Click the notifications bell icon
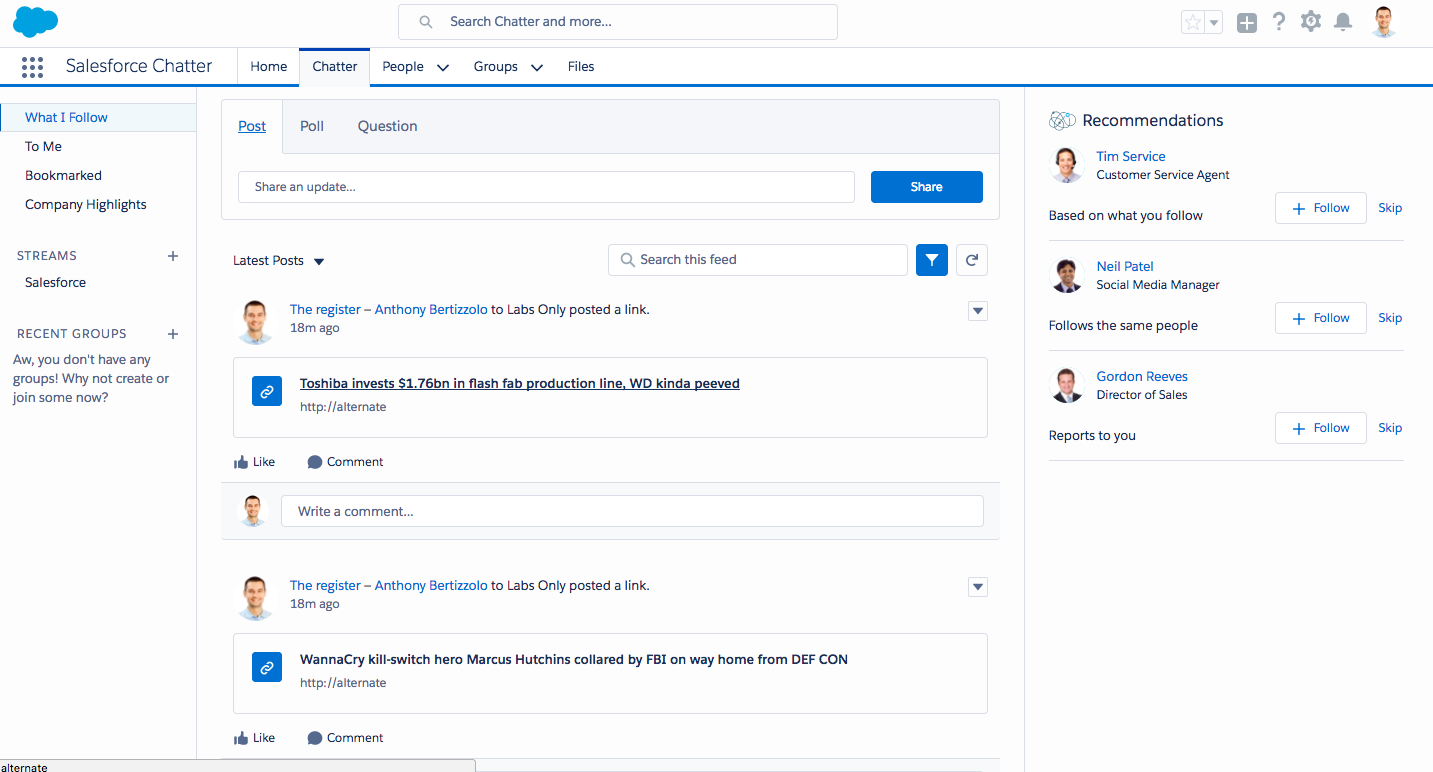This screenshot has width=1433, height=772. click(1343, 22)
